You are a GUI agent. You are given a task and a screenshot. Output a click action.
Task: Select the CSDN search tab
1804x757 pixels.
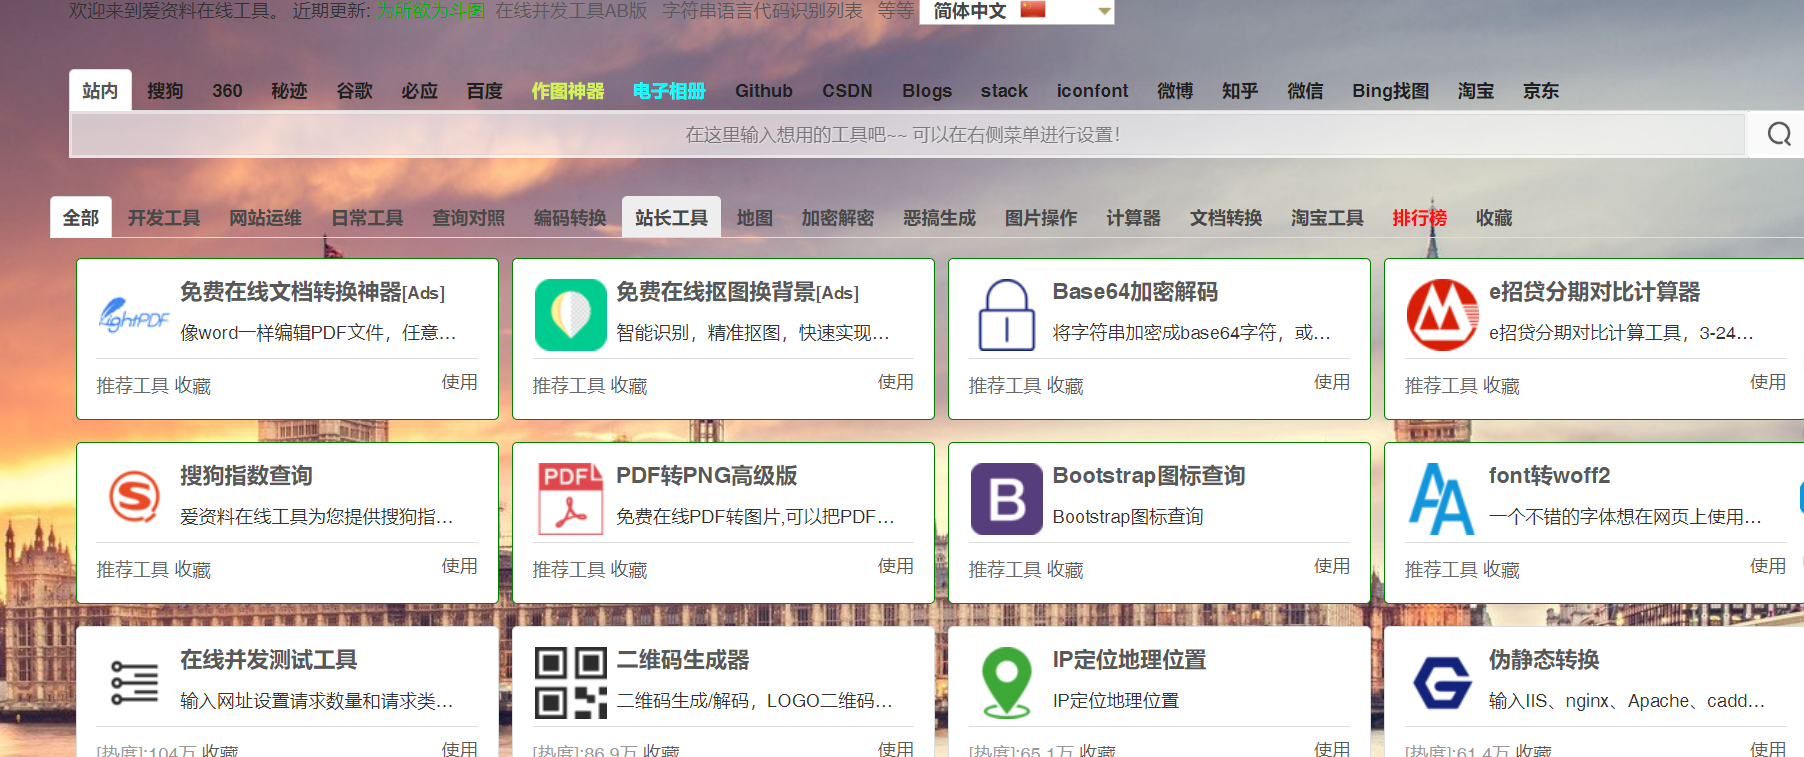[x=847, y=91]
